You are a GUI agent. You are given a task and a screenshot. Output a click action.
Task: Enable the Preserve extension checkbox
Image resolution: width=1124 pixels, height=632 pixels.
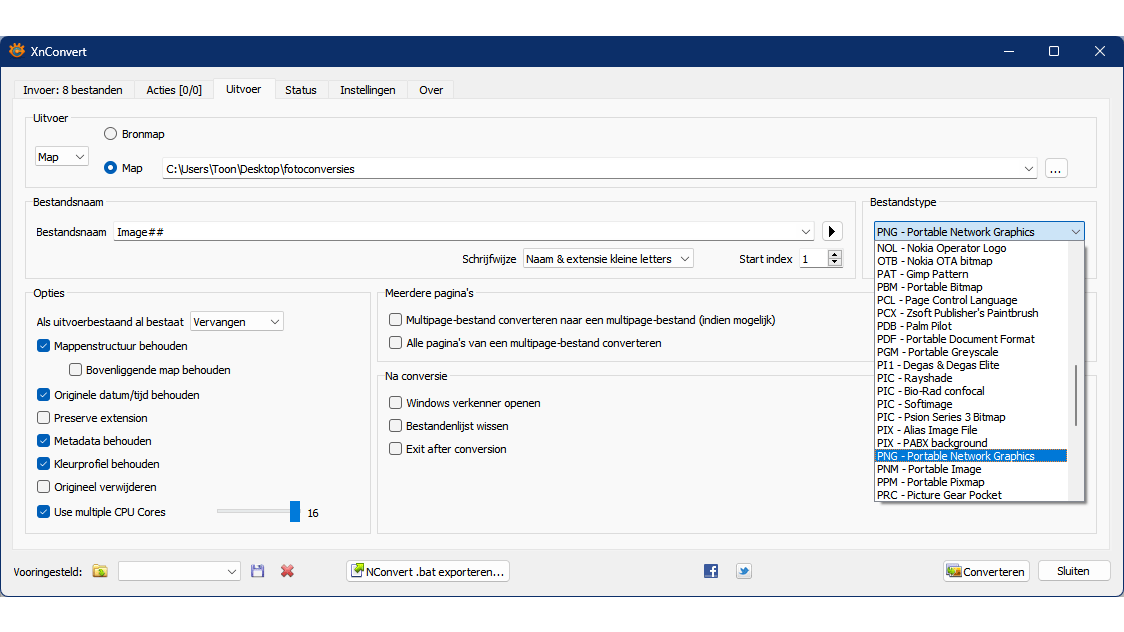tap(44, 418)
